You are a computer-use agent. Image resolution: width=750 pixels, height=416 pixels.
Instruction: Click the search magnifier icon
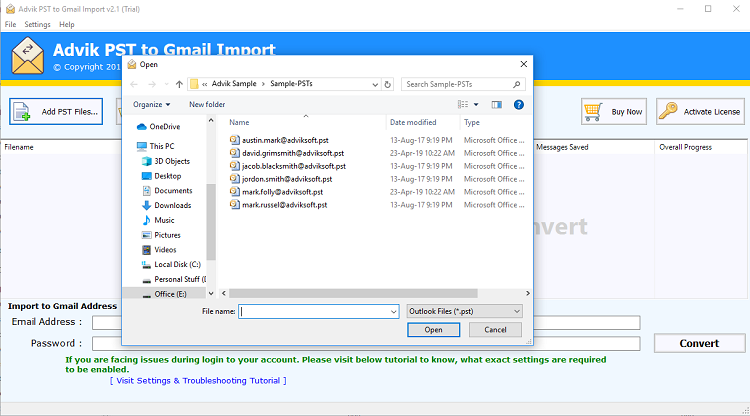(x=517, y=84)
